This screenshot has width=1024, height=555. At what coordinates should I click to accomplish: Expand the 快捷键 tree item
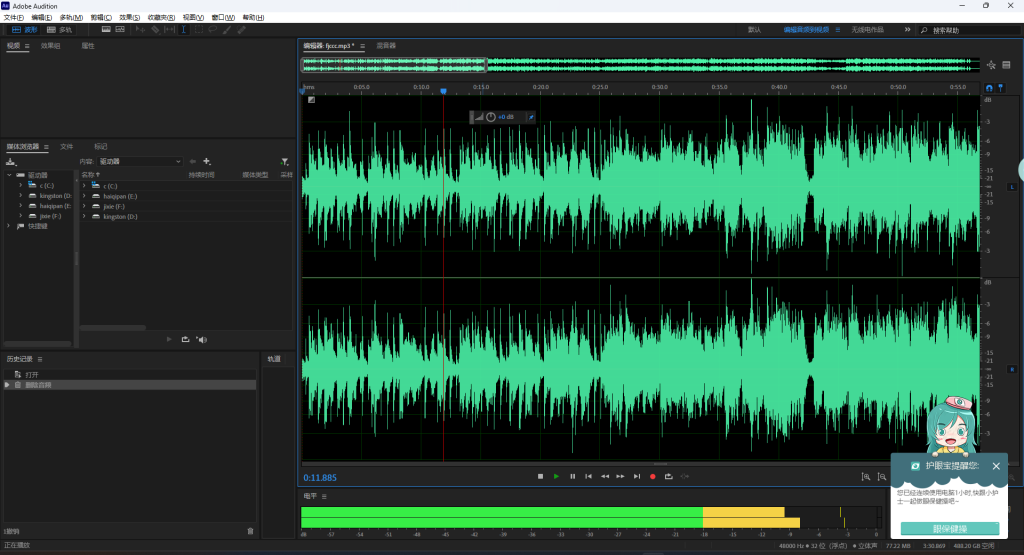(9, 227)
